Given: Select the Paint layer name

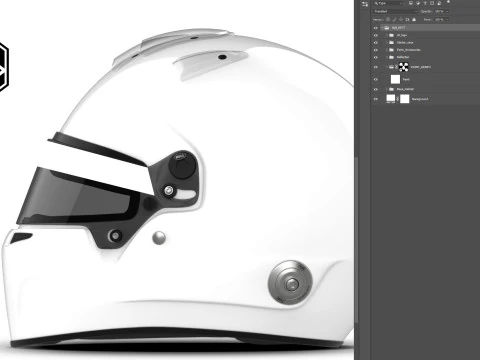Looking at the screenshot, I should 406,79.
